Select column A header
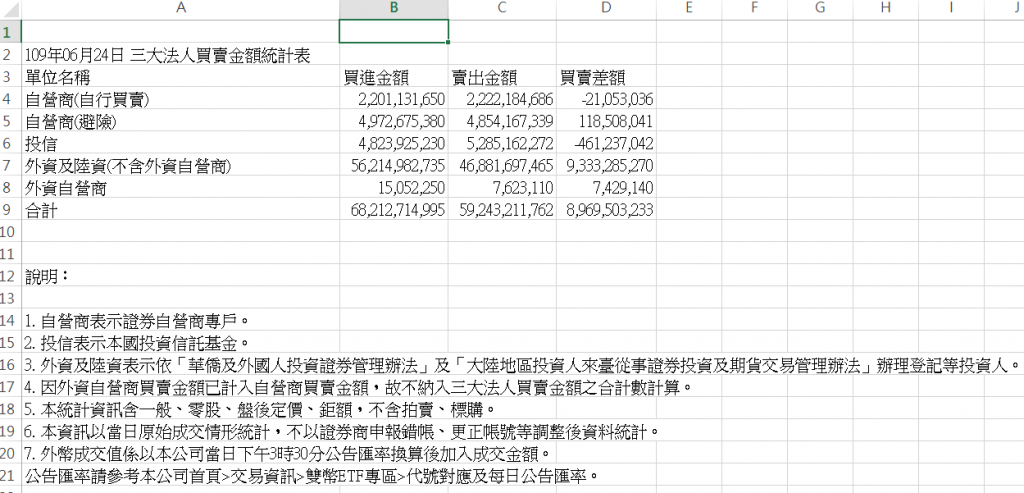The height and width of the screenshot is (493, 1024). [181, 8]
